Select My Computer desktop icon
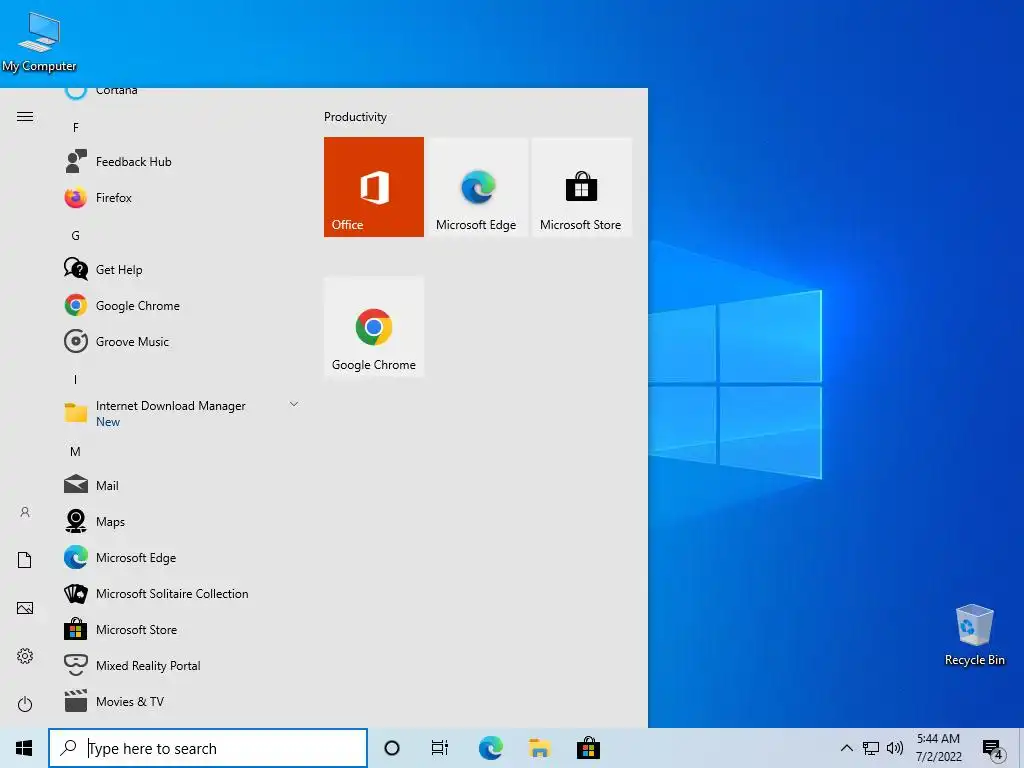 tap(39, 42)
